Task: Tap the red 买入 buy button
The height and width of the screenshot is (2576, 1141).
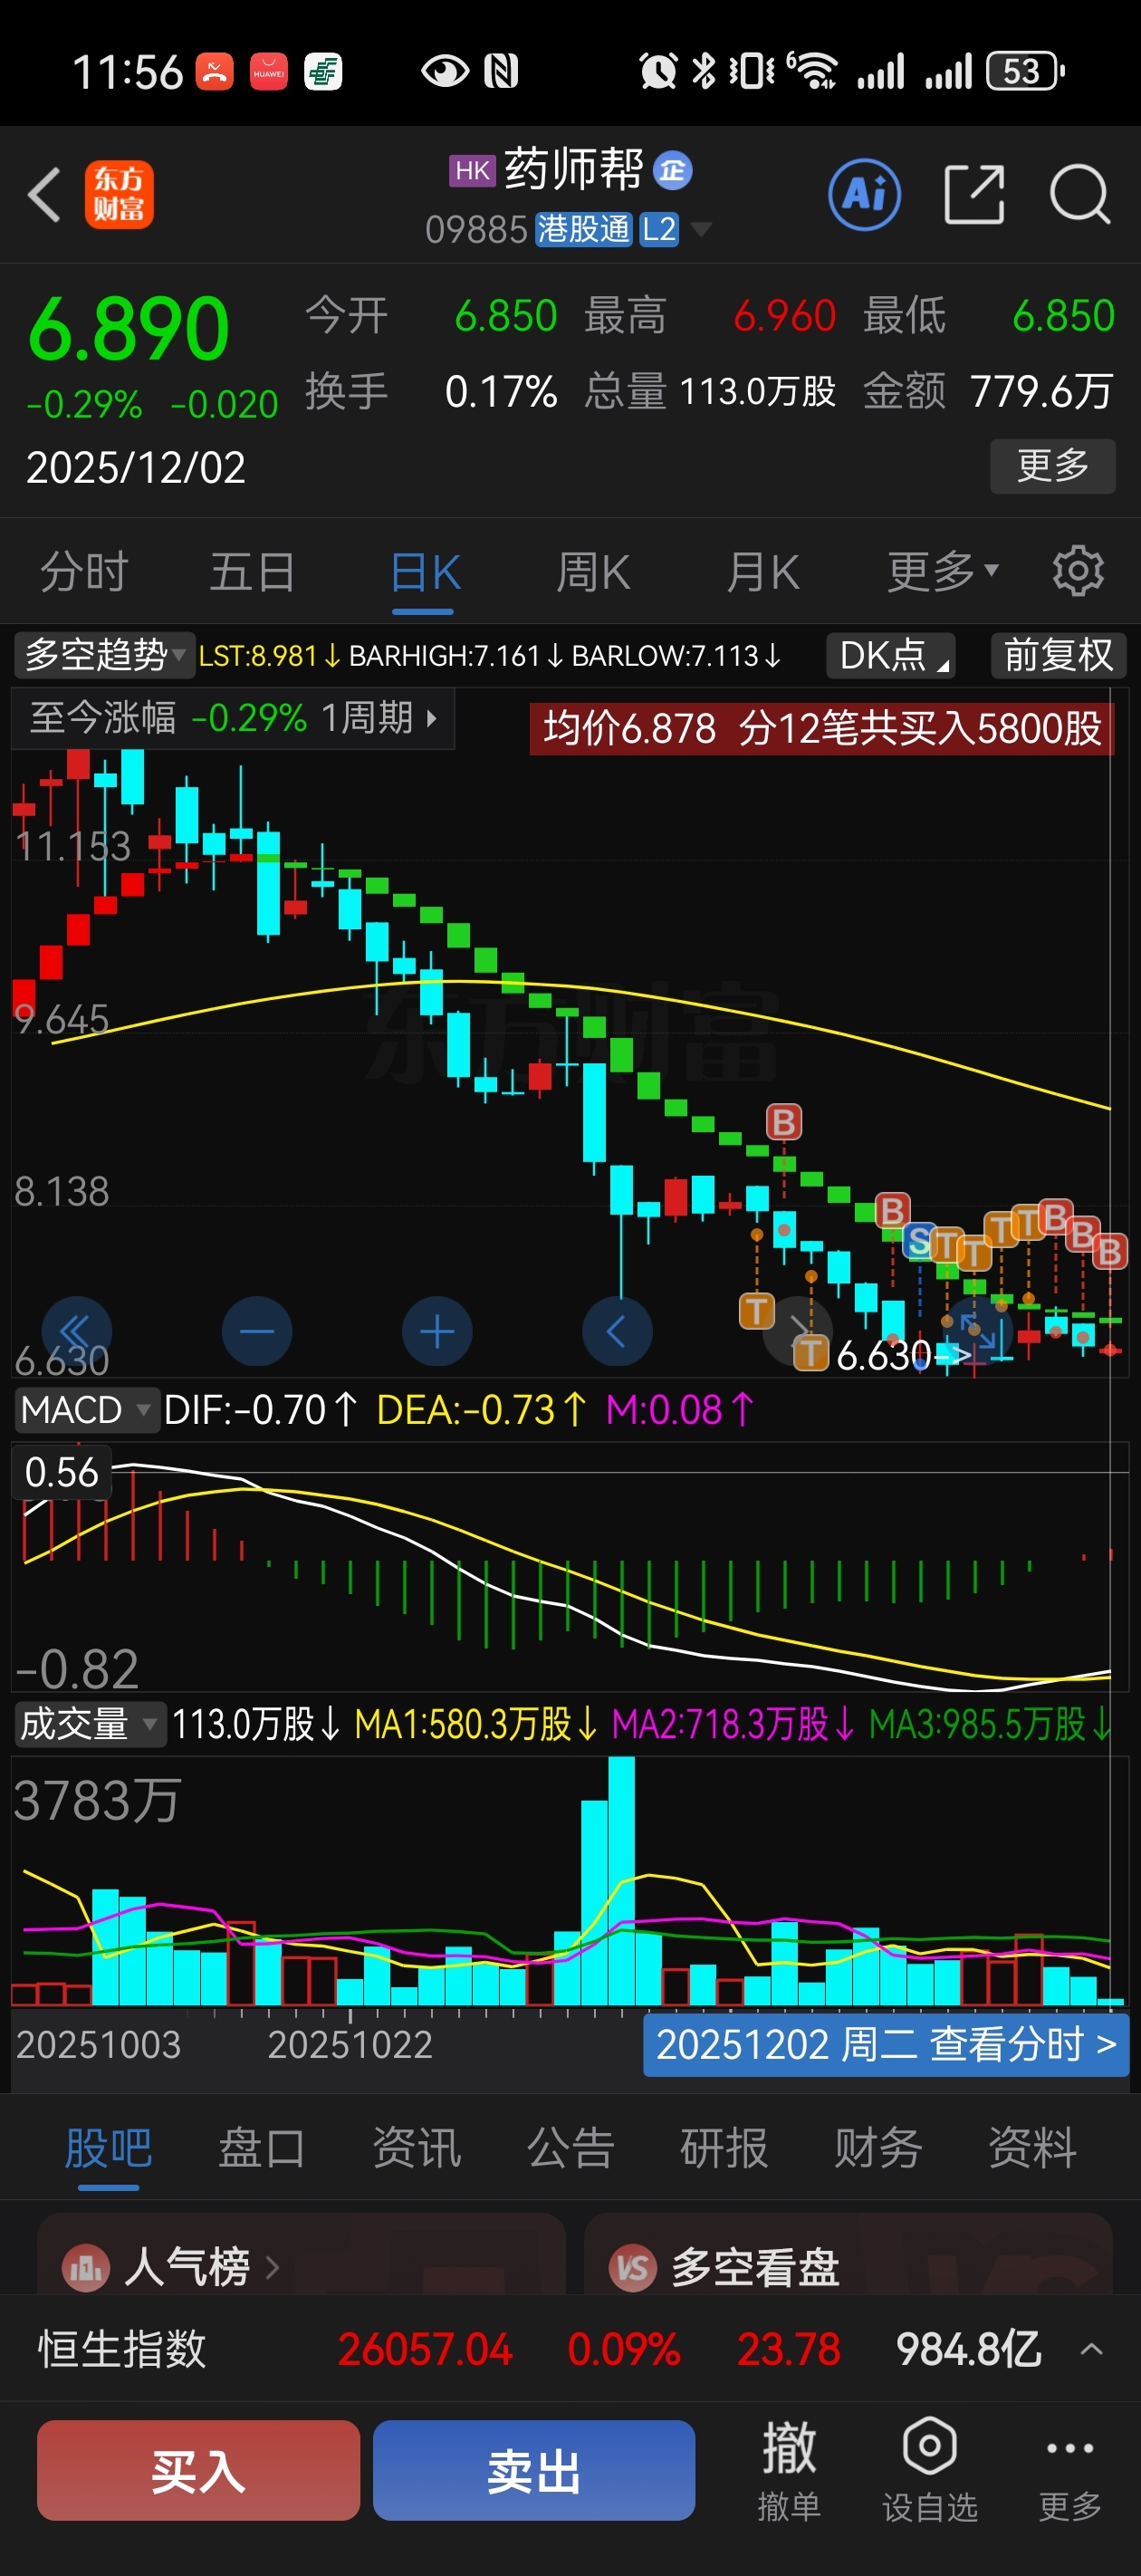Action: coord(198,2469)
